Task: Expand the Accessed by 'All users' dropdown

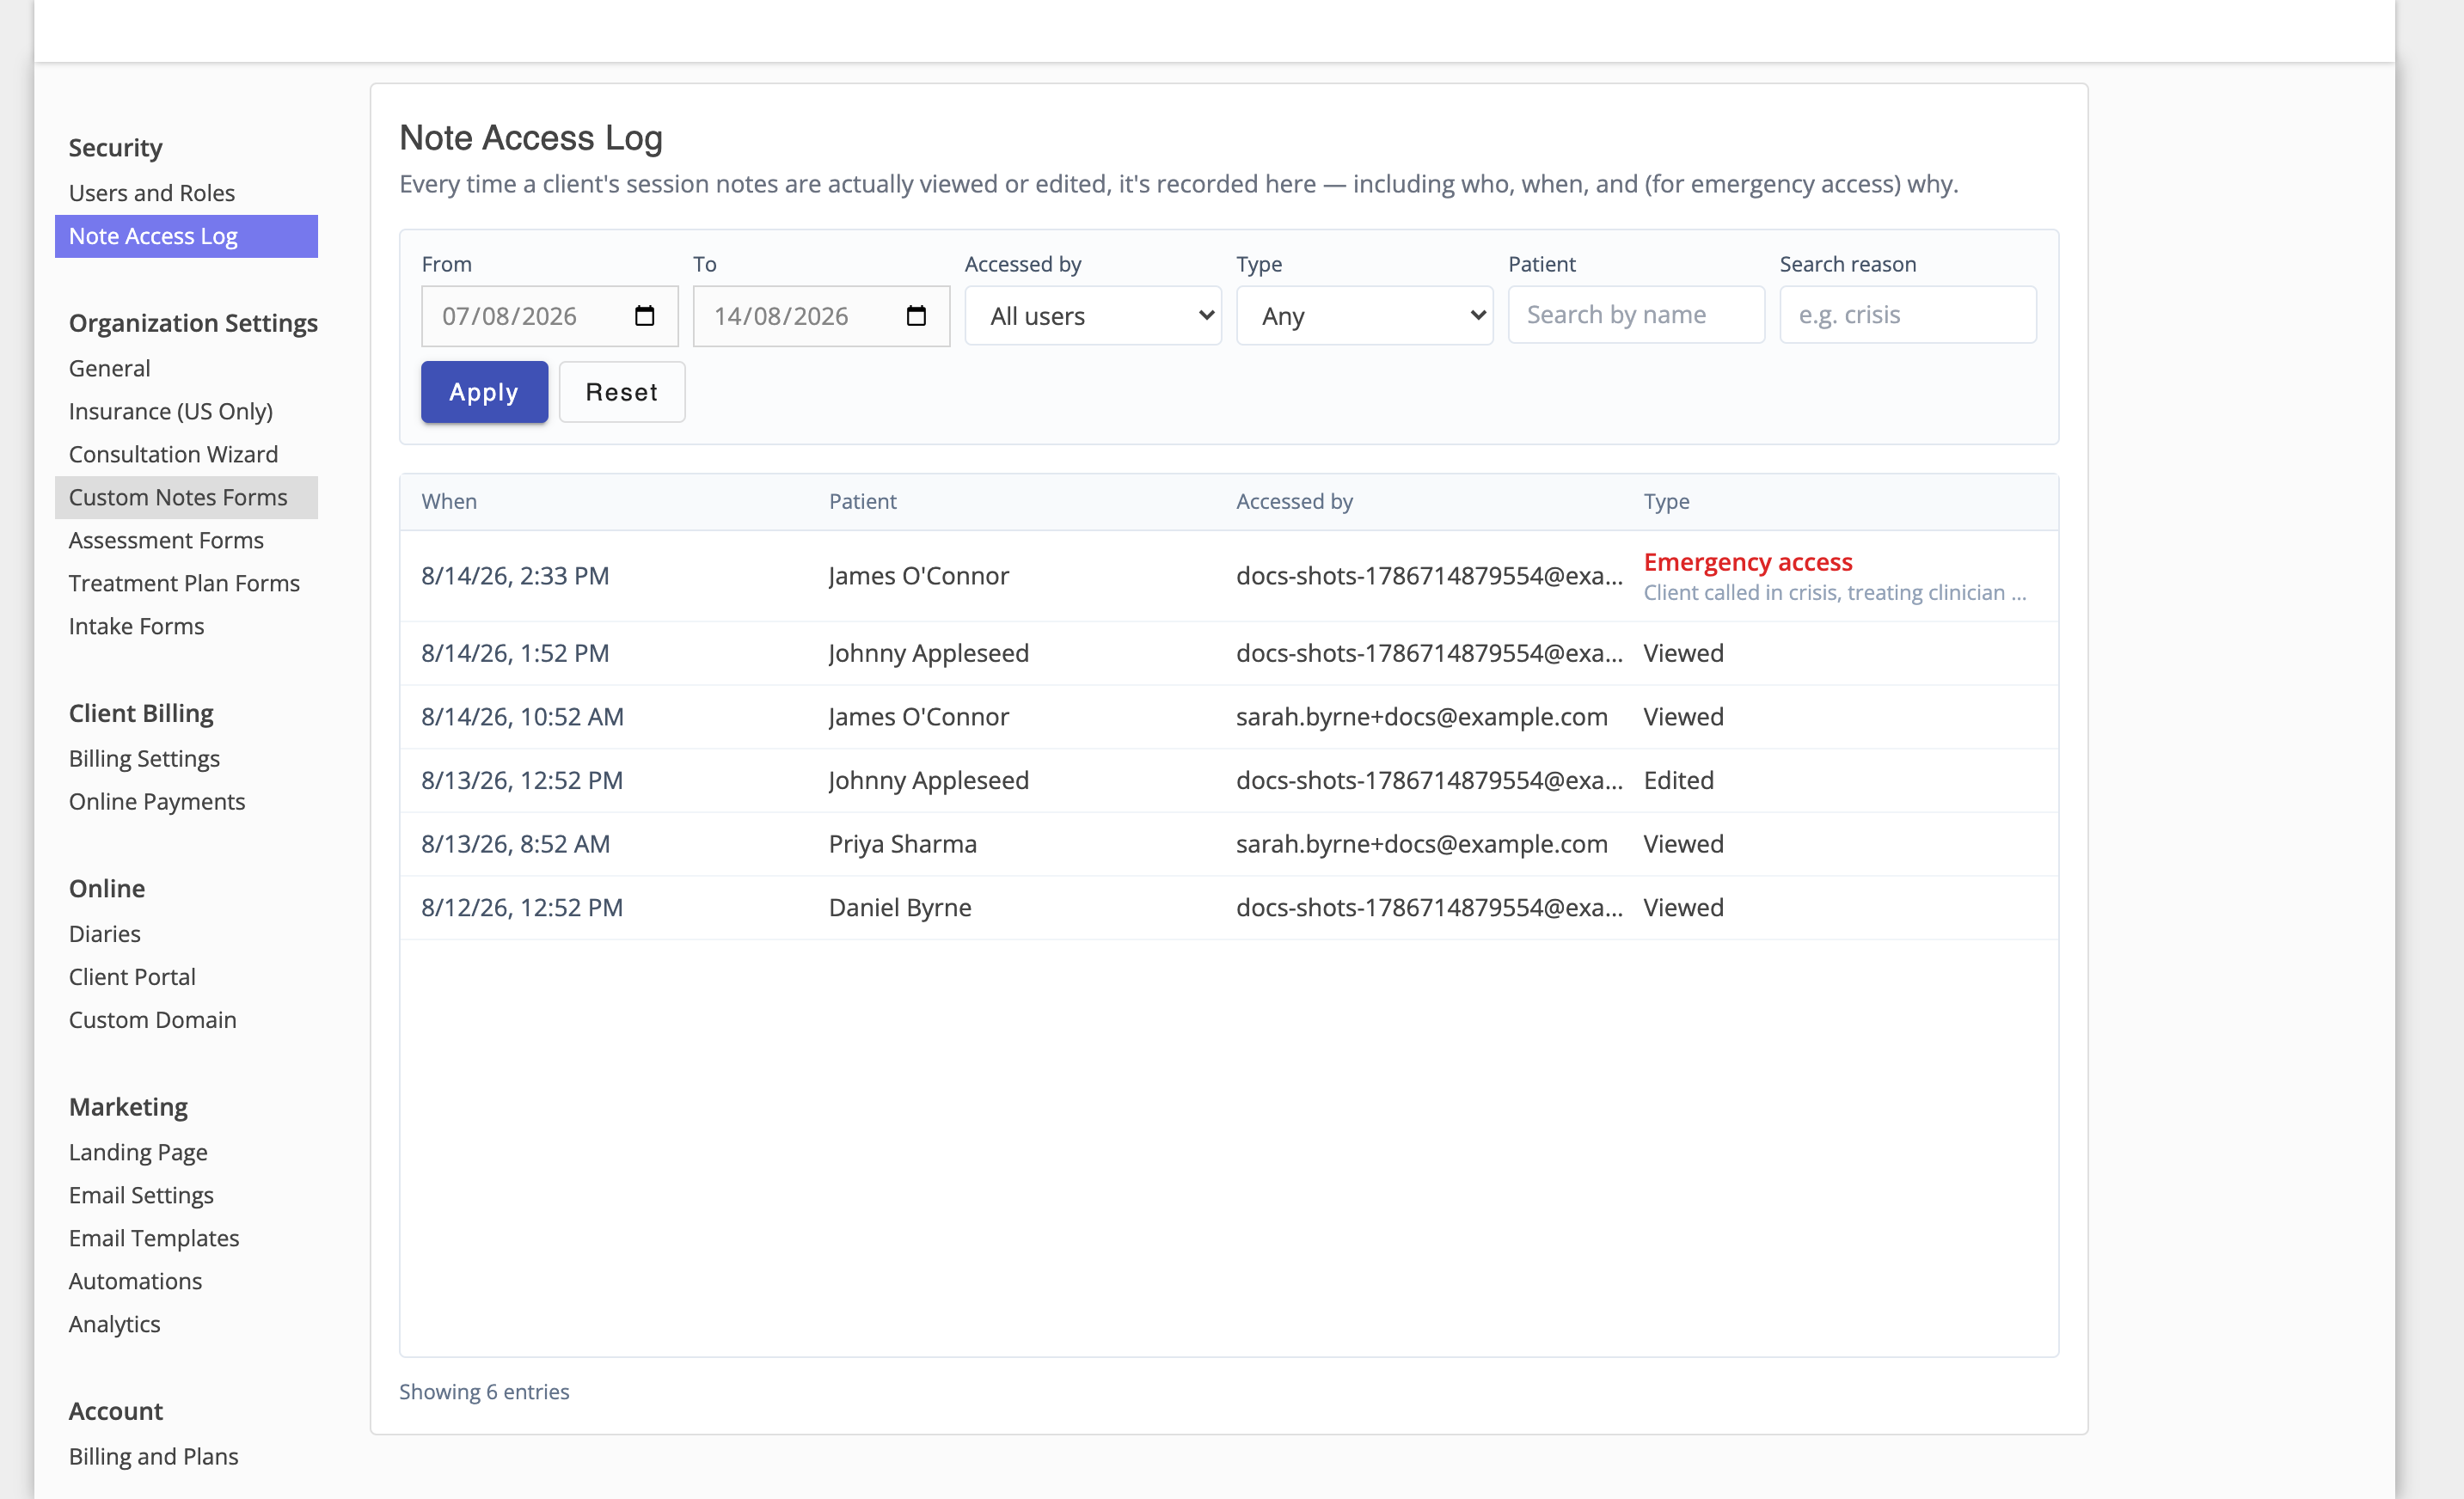Action: 1093,316
